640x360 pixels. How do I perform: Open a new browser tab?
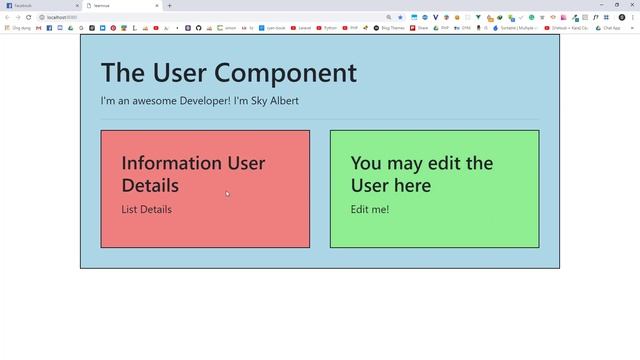coord(169,6)
